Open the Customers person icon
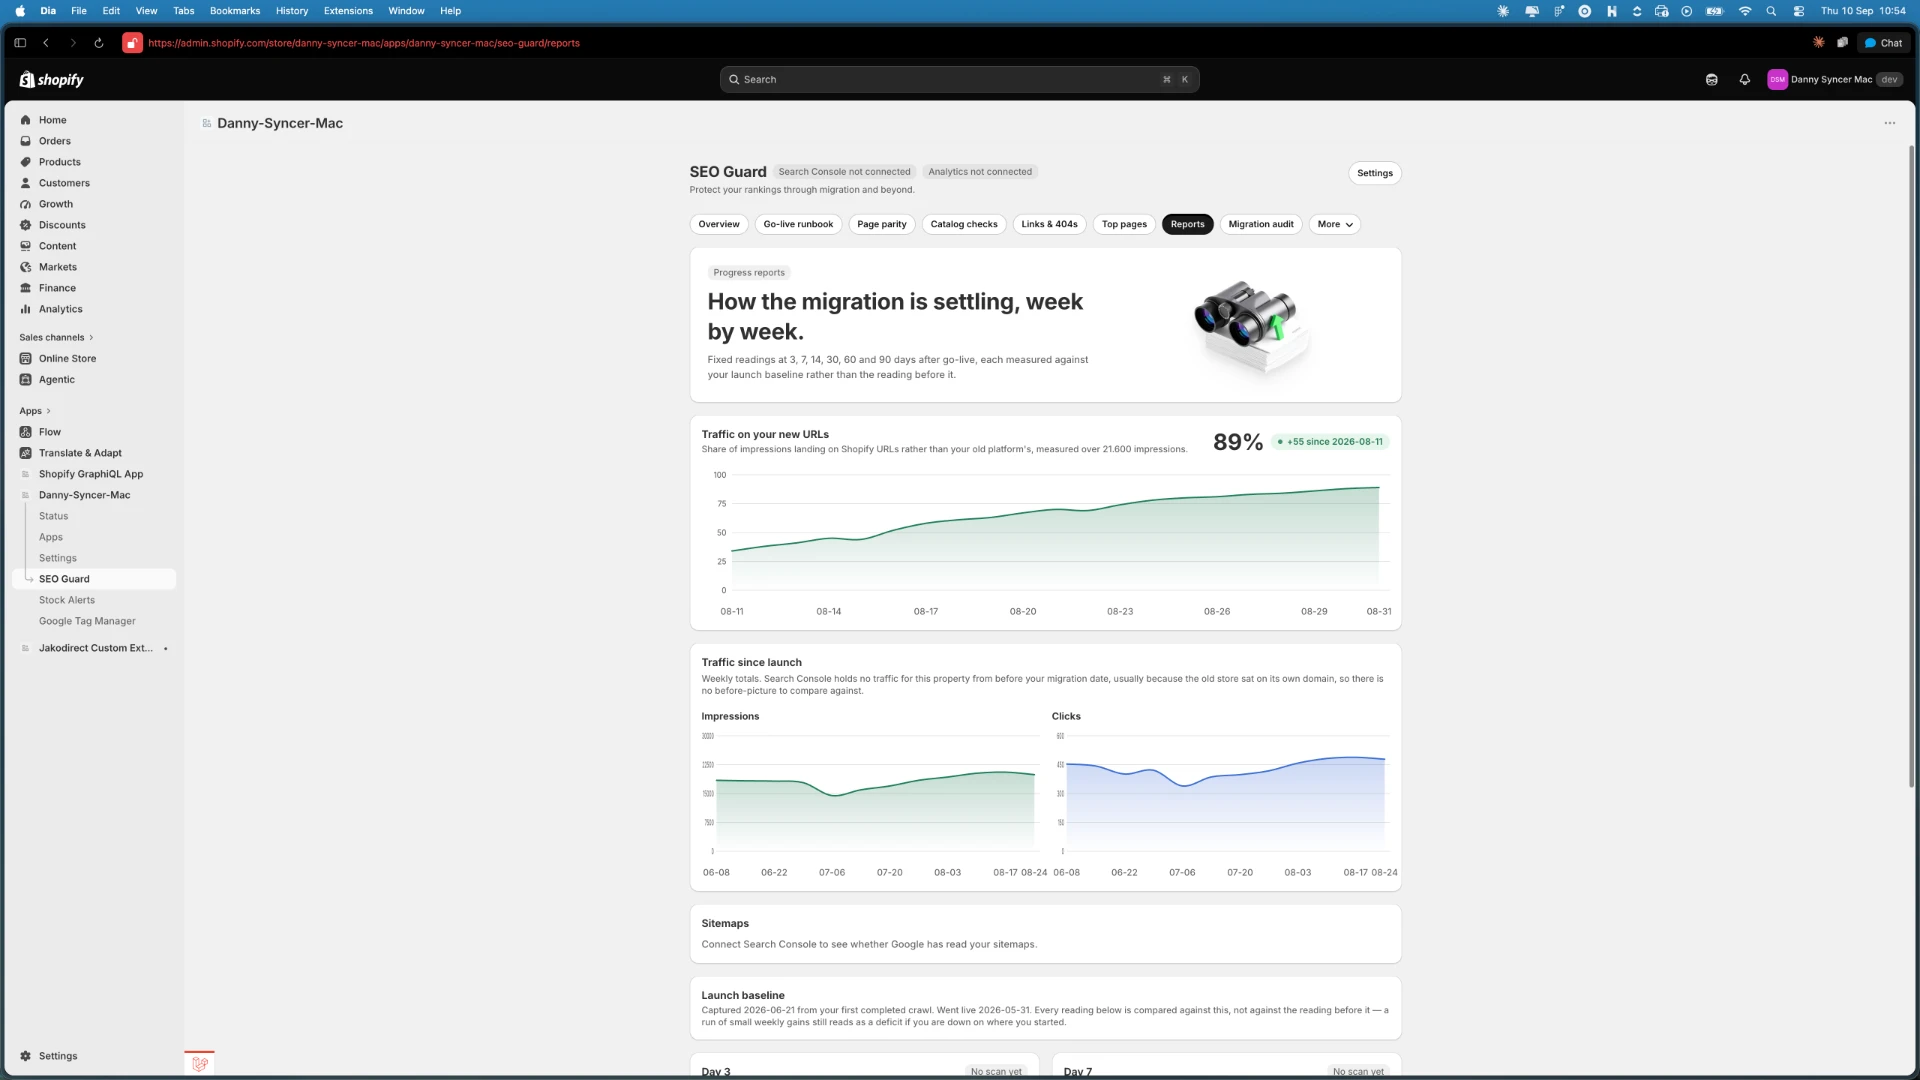The height and width of the screenshot is (1080, 1920). 26,183
